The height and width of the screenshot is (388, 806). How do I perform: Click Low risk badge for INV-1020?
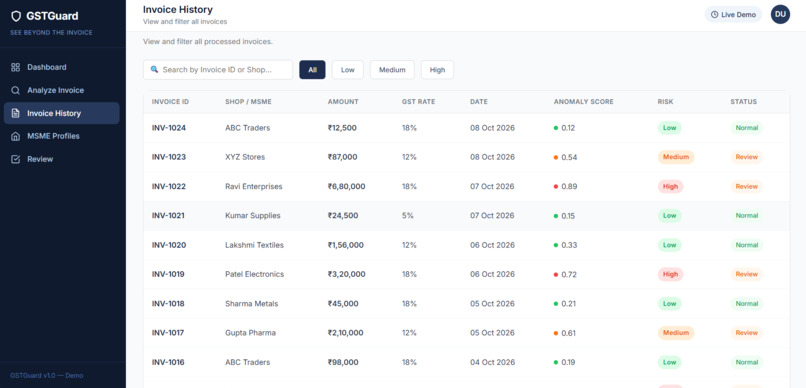(x=669, y=245)
